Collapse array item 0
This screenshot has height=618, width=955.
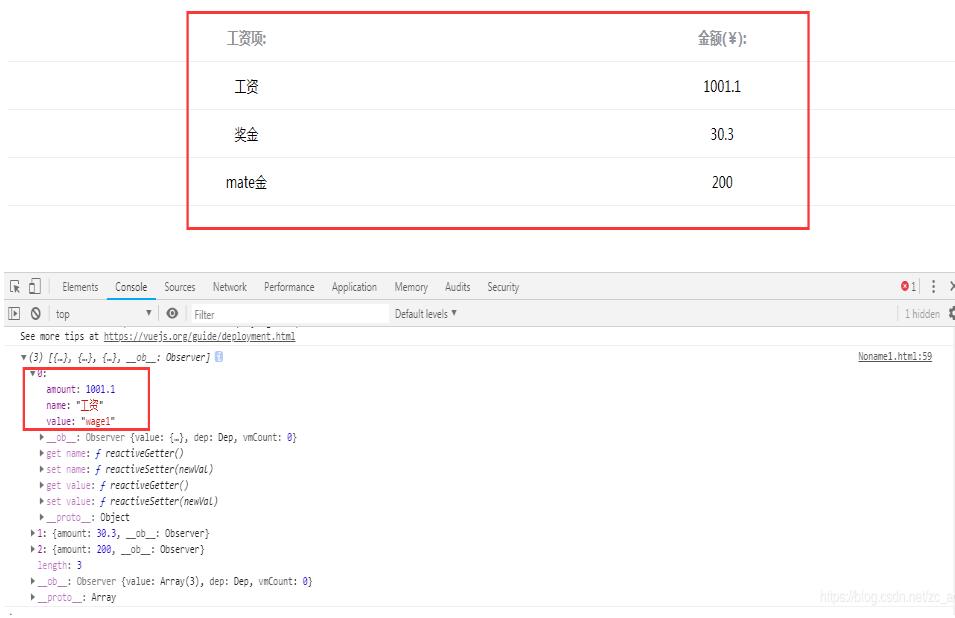pos(33,373)
